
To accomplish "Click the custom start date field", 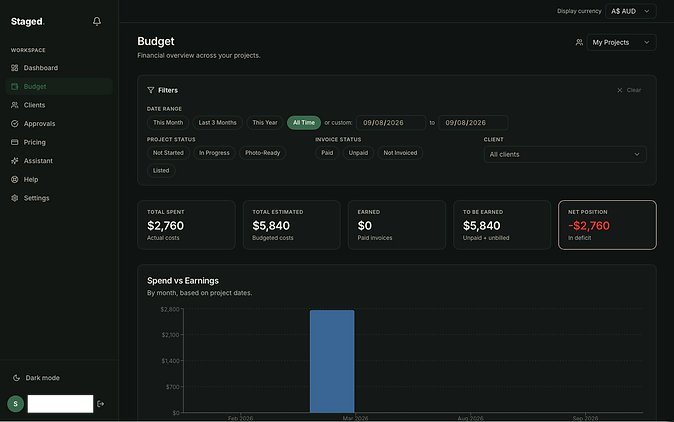I will [391, 122].
